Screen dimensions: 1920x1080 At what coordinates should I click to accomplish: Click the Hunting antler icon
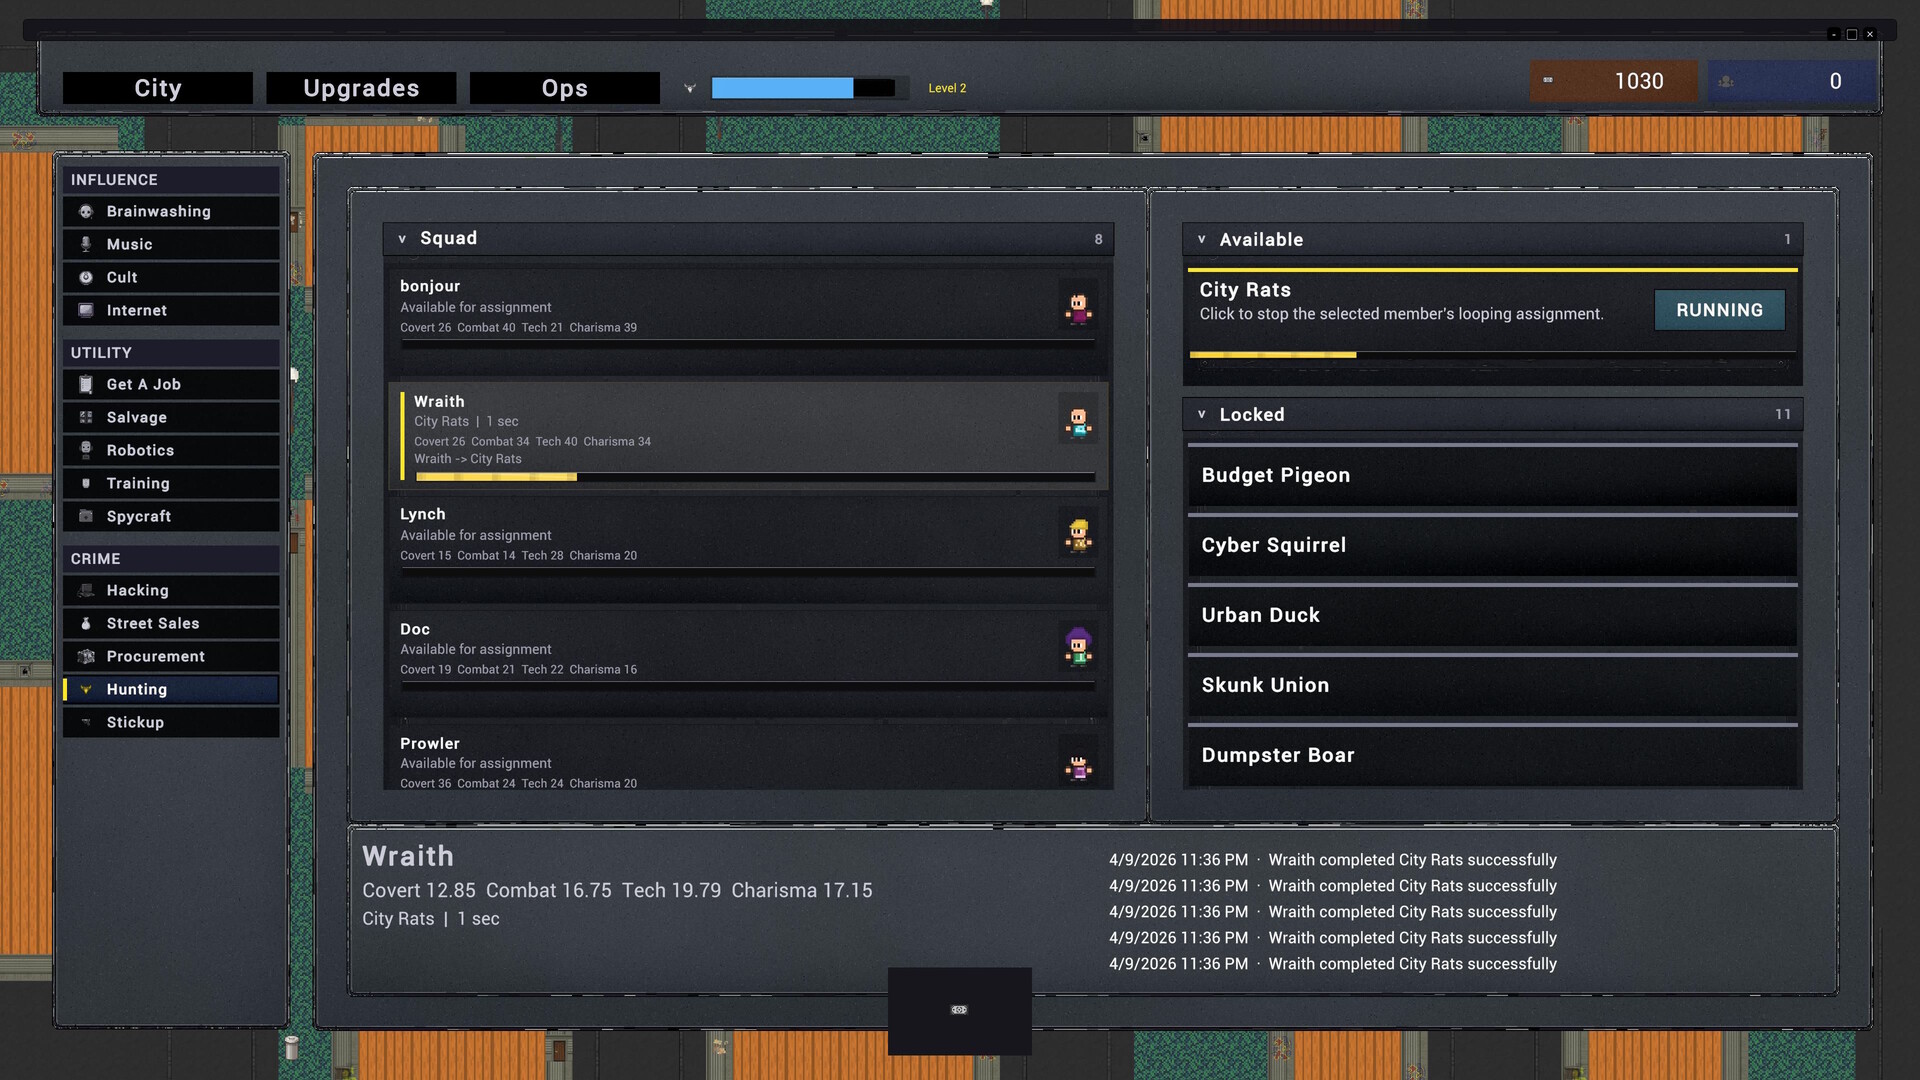click(86, 689)
